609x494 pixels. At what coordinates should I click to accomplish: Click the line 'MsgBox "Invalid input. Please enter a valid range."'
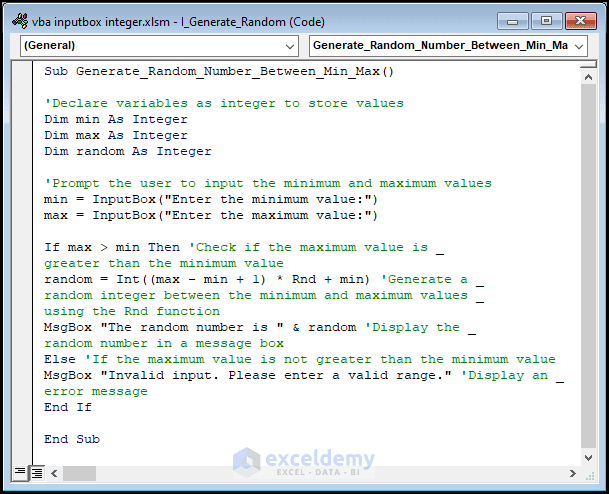pos(248,375)
